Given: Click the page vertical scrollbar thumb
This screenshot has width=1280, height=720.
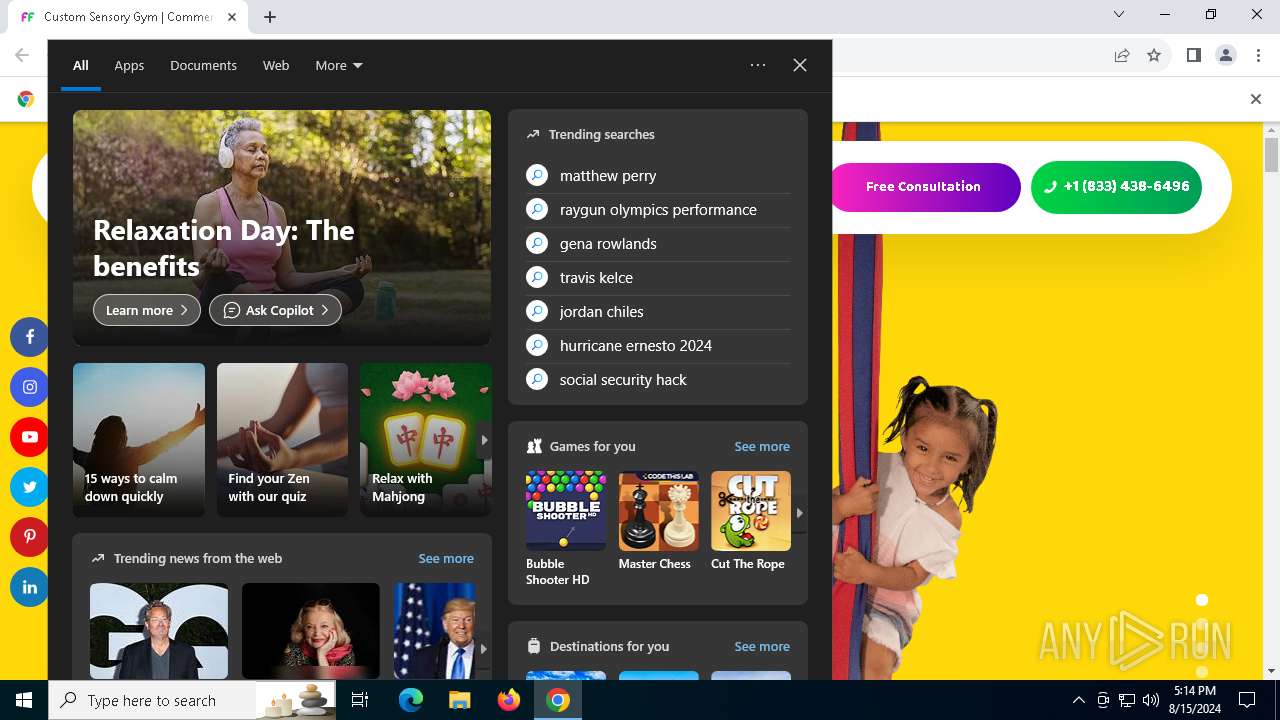Looking at the screenshot, I should (x=1271, y=155).
